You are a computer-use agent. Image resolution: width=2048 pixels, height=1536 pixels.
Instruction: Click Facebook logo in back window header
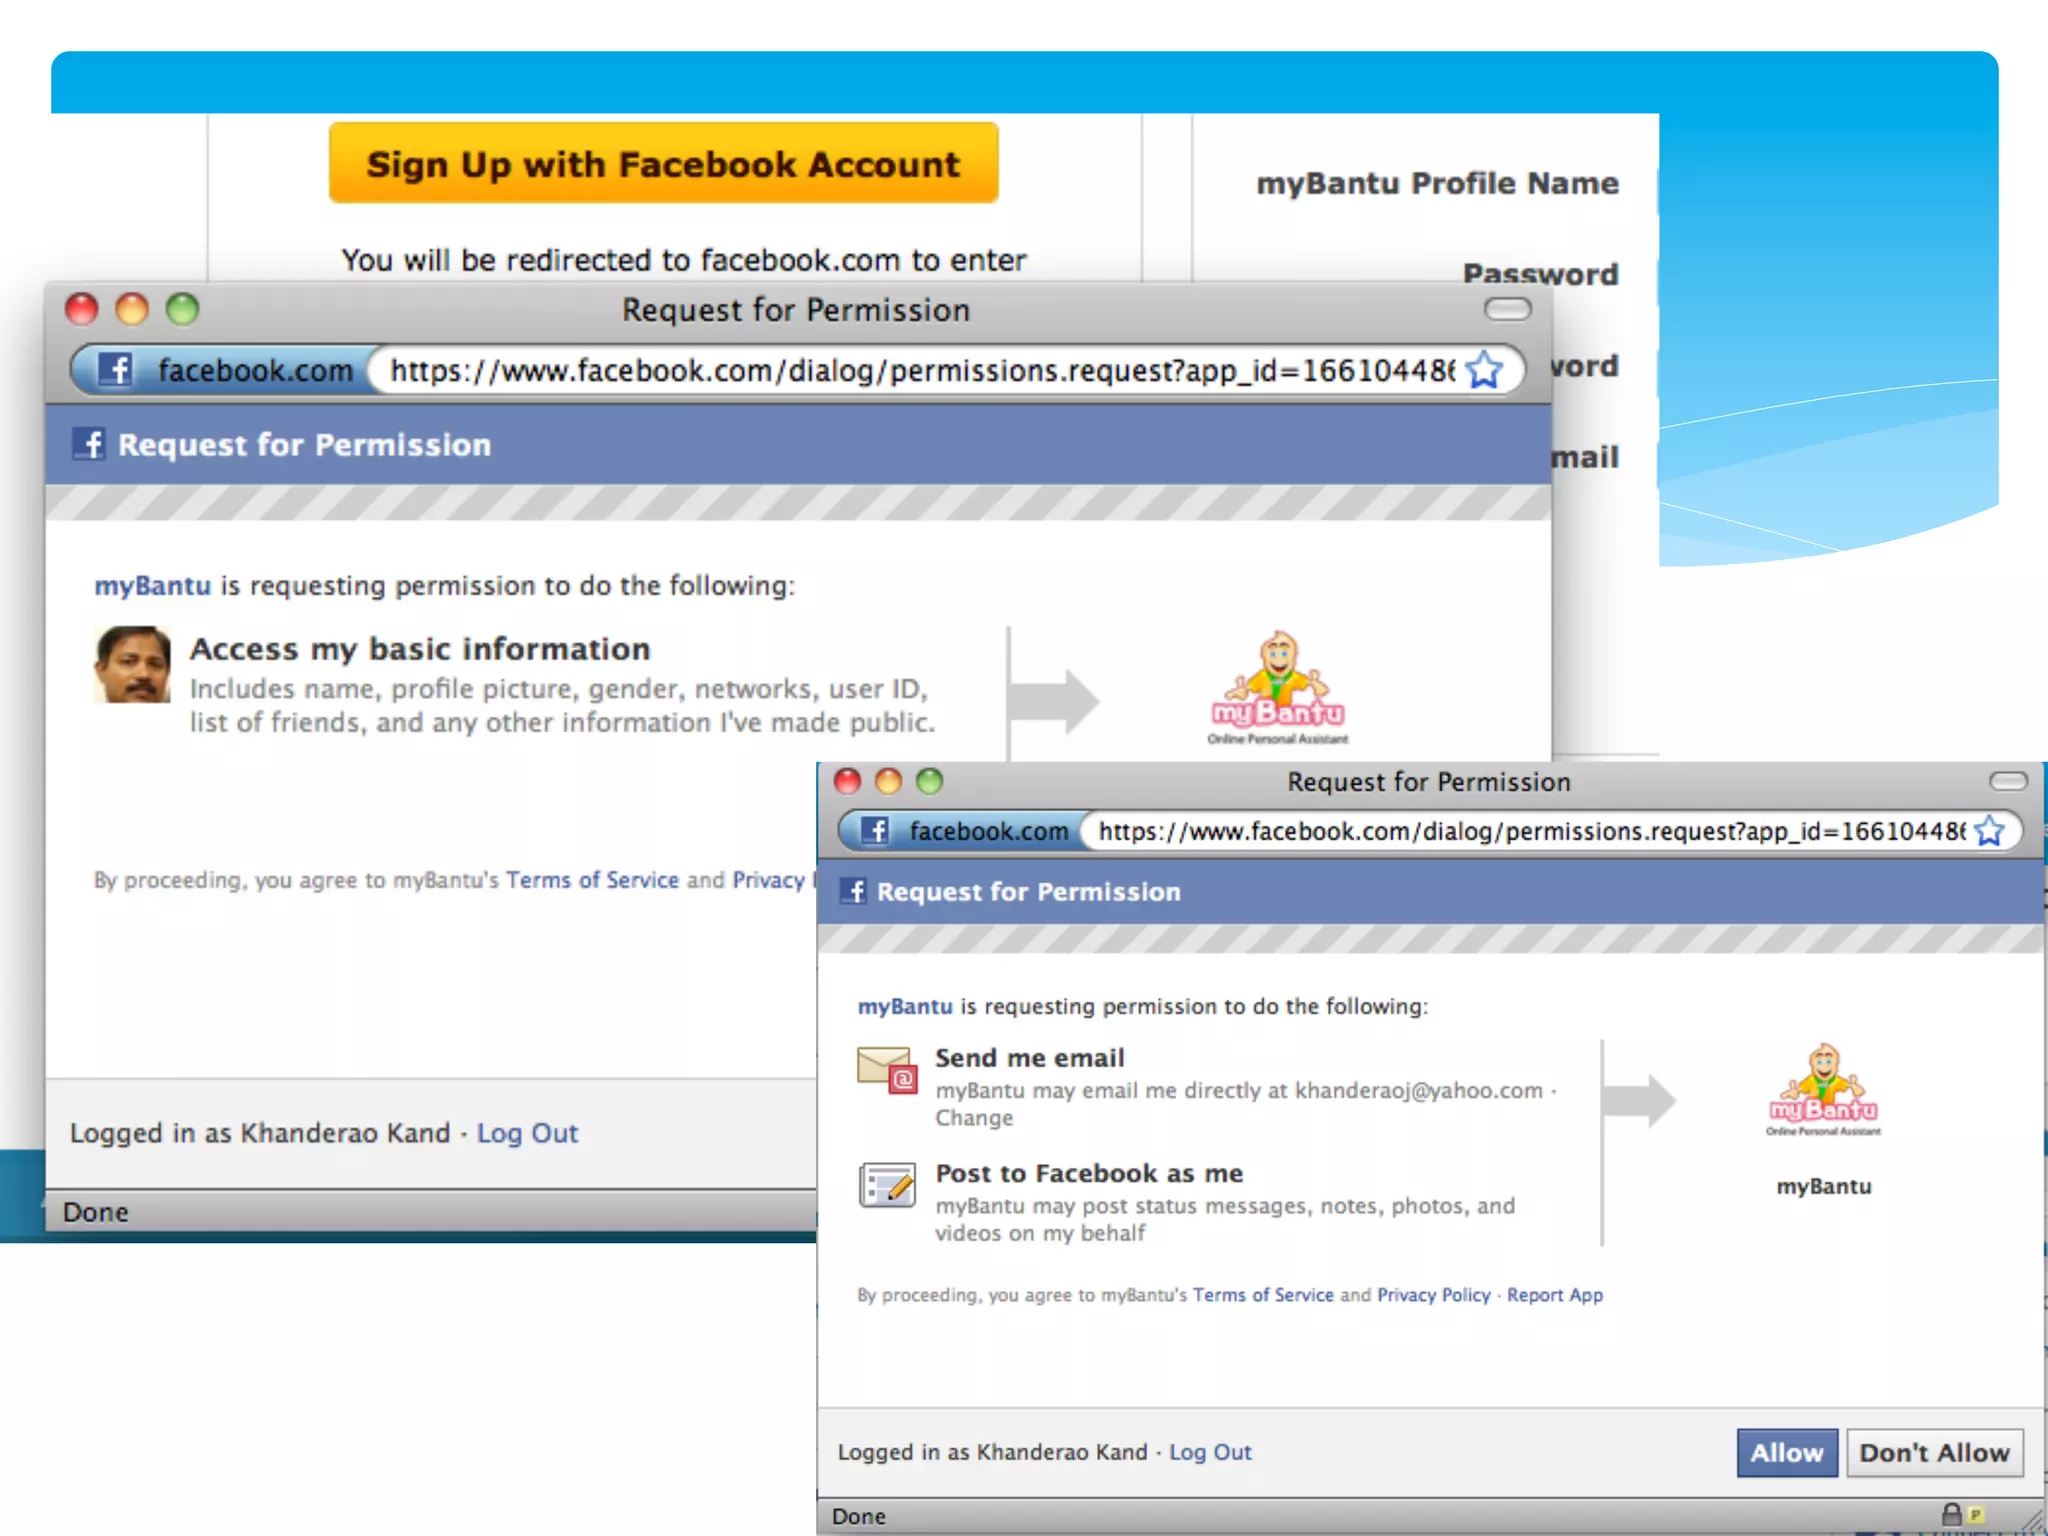(89, 443)
